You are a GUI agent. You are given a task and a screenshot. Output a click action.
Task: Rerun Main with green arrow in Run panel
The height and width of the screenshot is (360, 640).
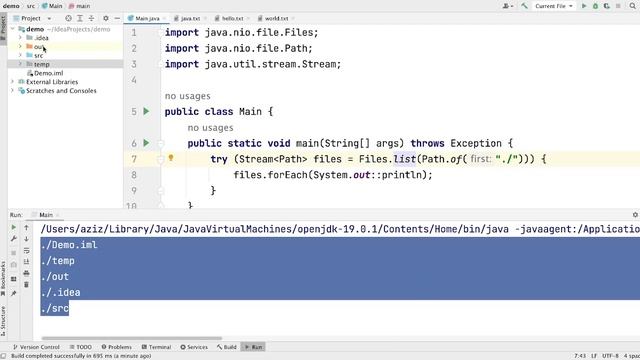click(13, 227)
